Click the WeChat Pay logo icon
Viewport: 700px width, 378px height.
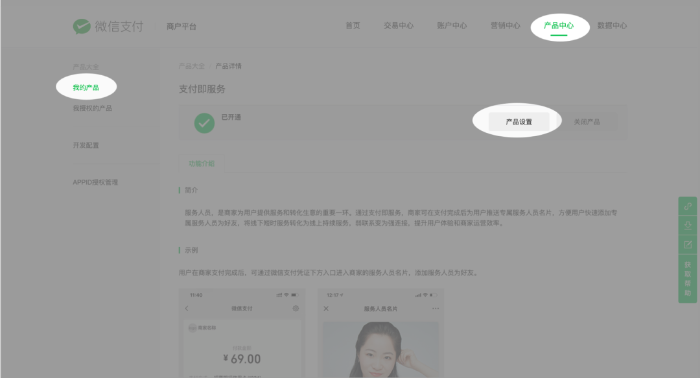(82, 26)
